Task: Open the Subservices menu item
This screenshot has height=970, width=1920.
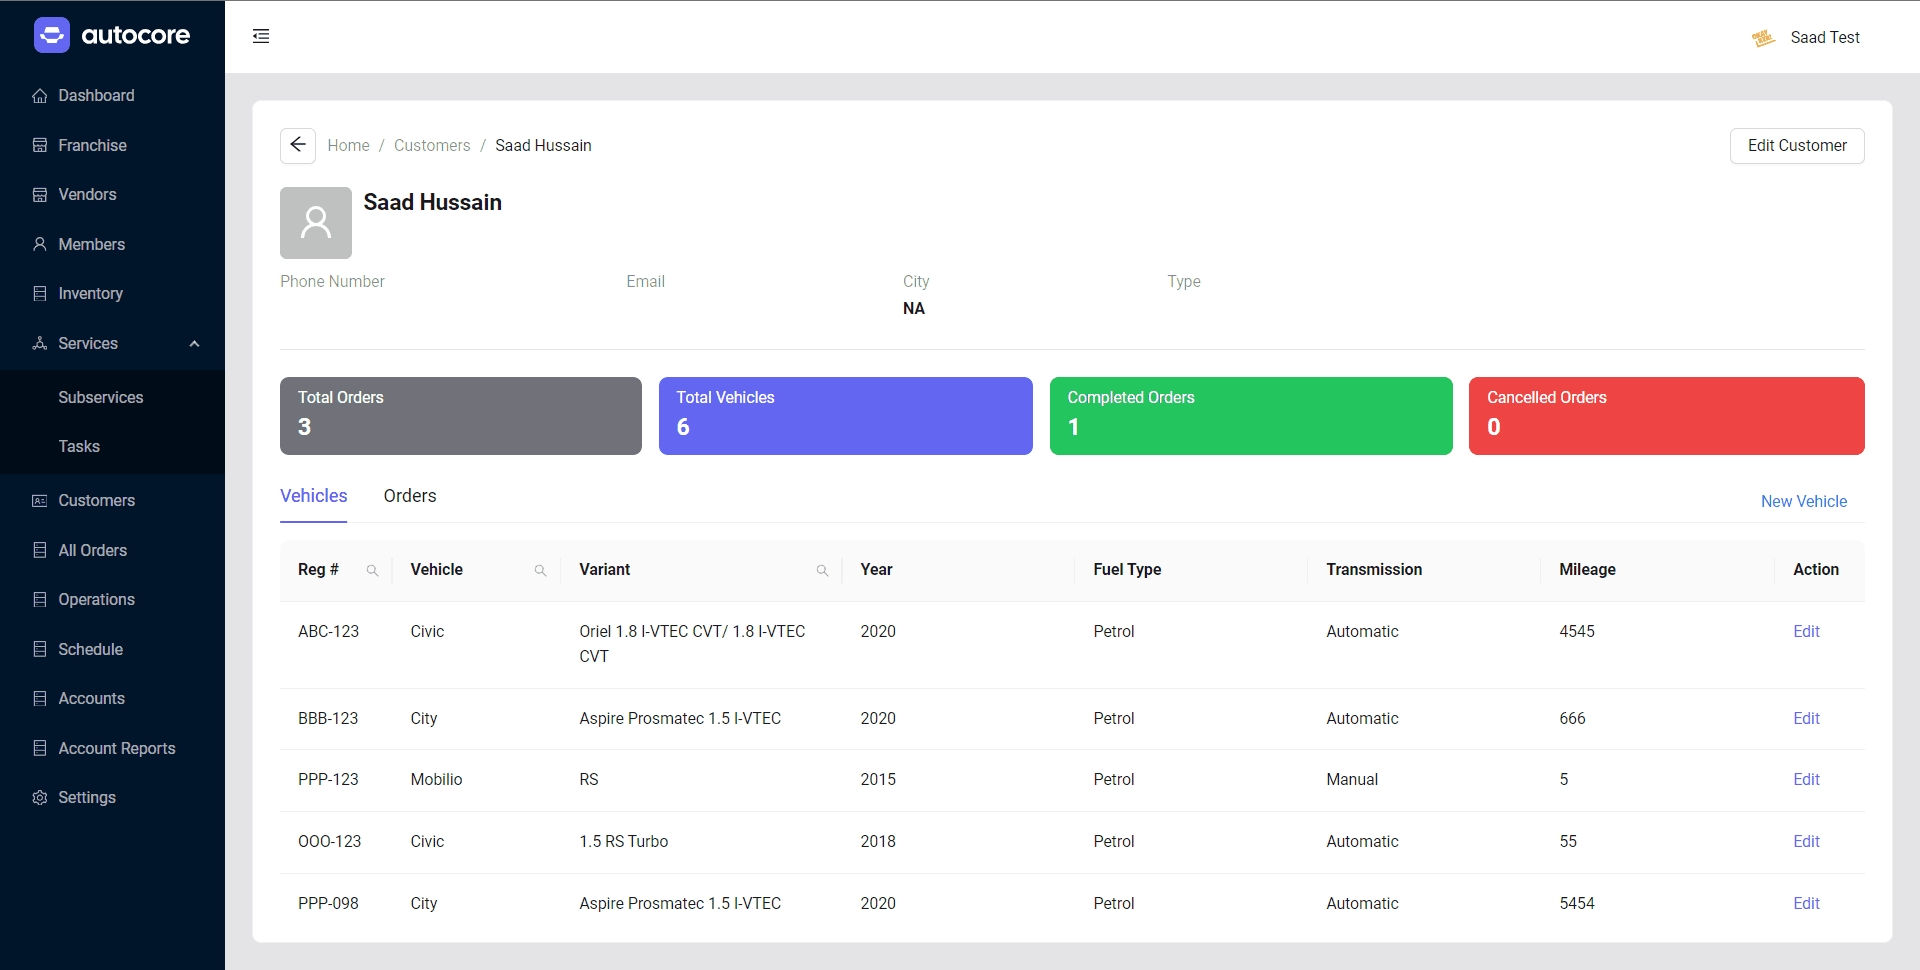Action: tap(101, 397)
